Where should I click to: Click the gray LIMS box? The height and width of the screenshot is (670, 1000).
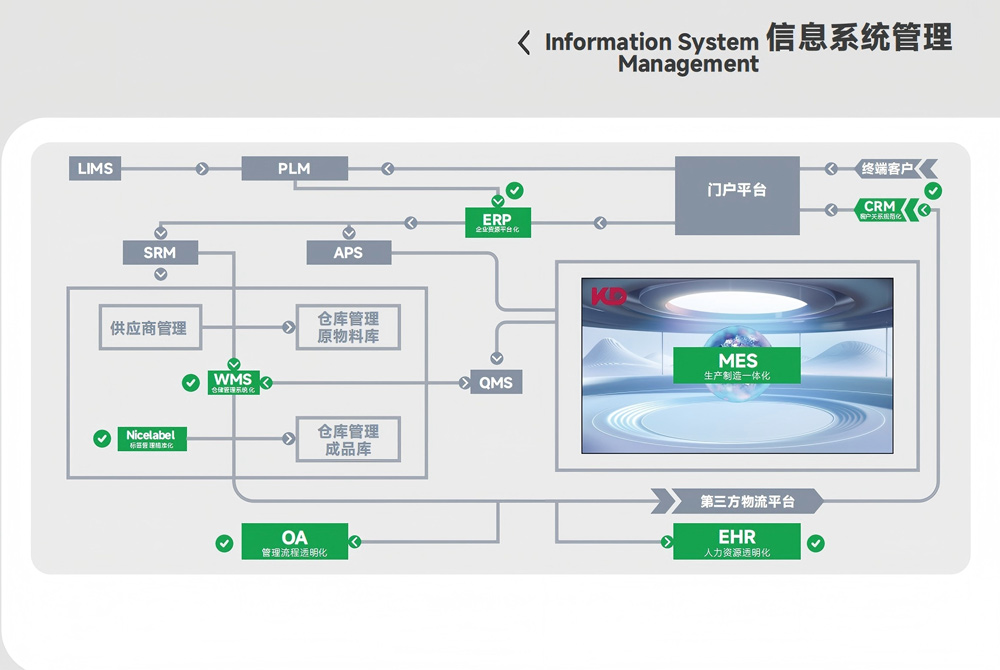tap(96, 169)
